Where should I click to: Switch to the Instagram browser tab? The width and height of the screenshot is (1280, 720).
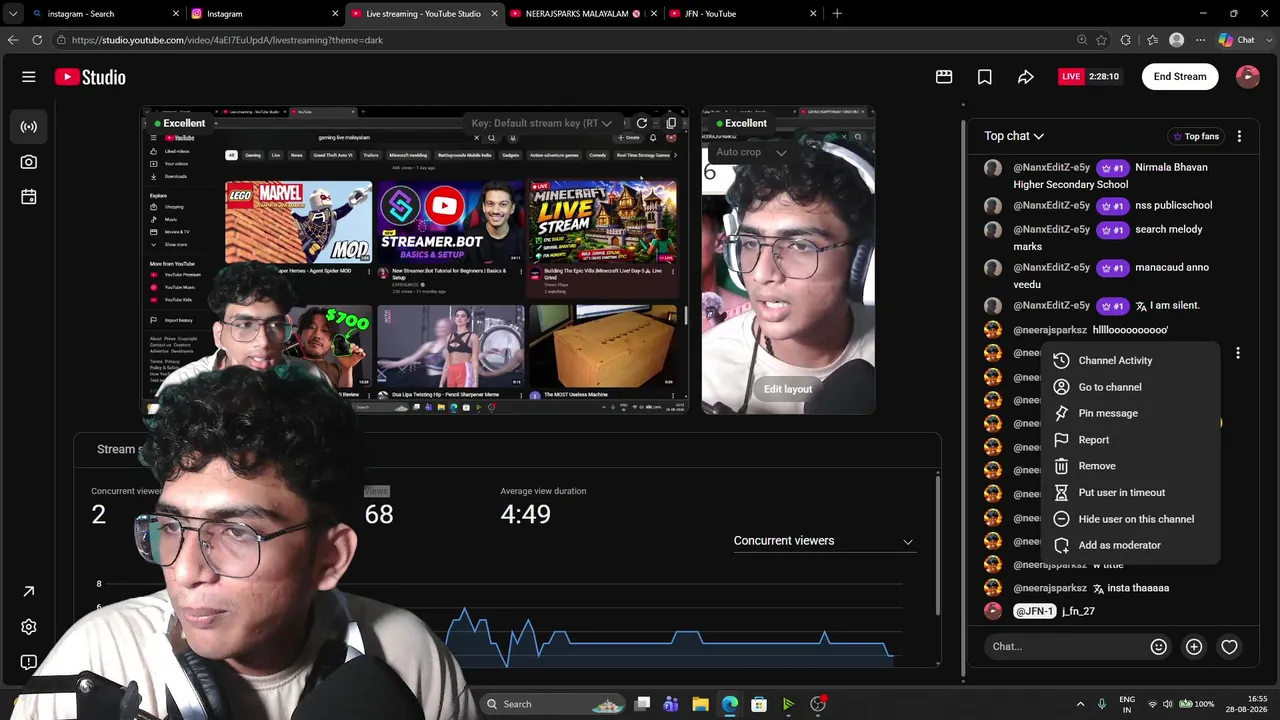pos(264,14)
